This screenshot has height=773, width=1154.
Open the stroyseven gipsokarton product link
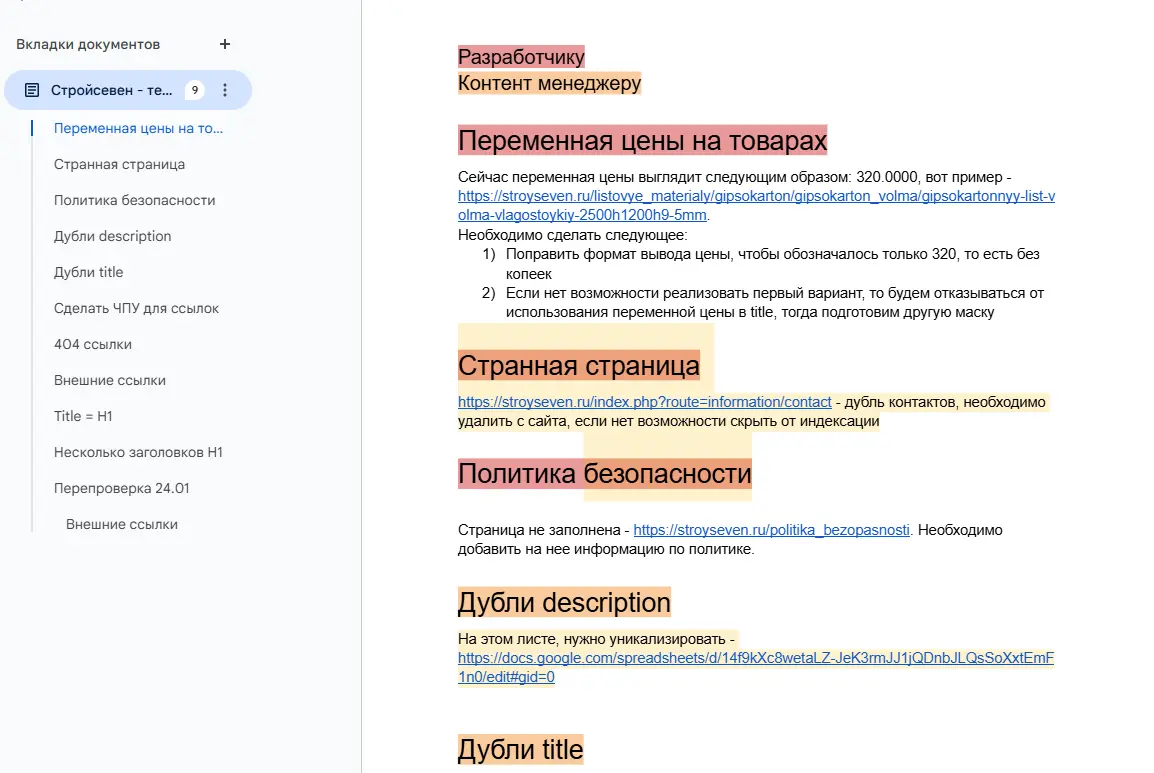756,197
